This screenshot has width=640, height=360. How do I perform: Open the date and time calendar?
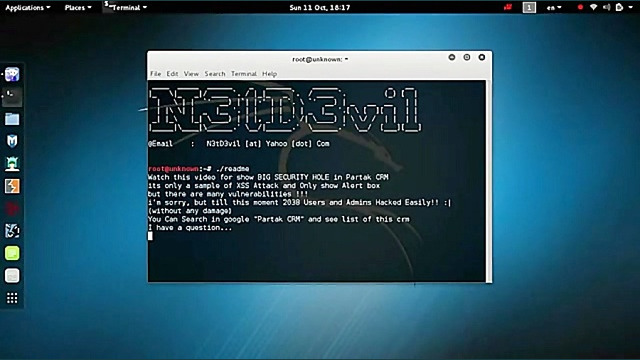pos(320,7)
